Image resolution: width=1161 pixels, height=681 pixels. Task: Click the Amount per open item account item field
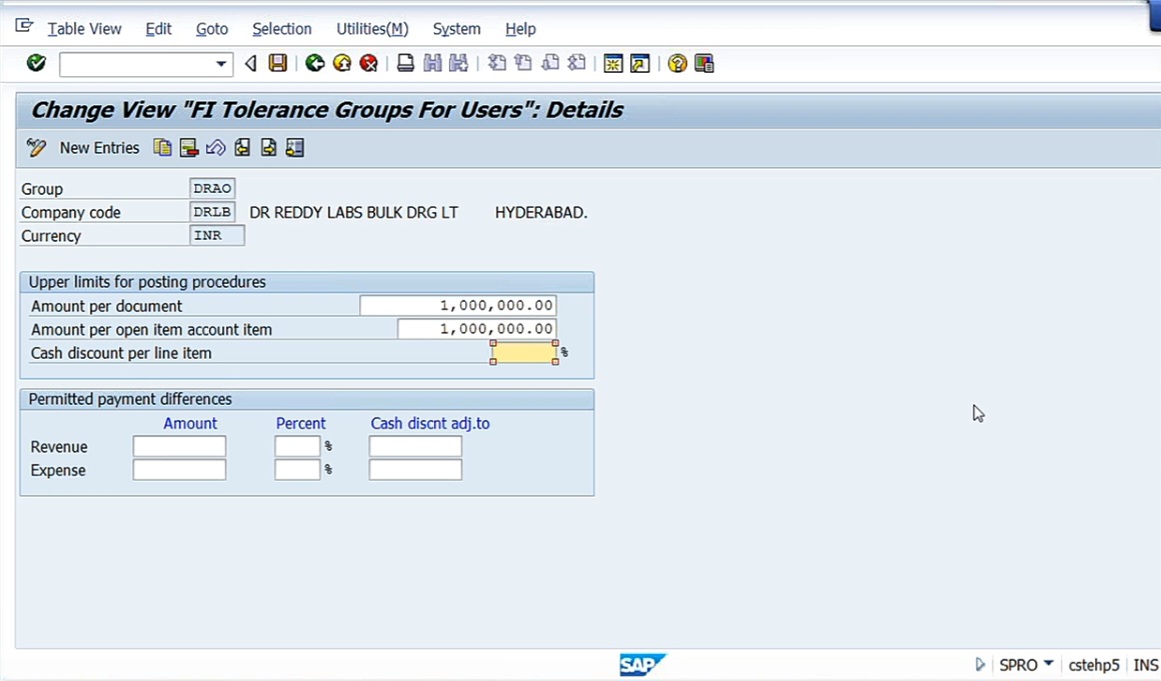[477, 329]
